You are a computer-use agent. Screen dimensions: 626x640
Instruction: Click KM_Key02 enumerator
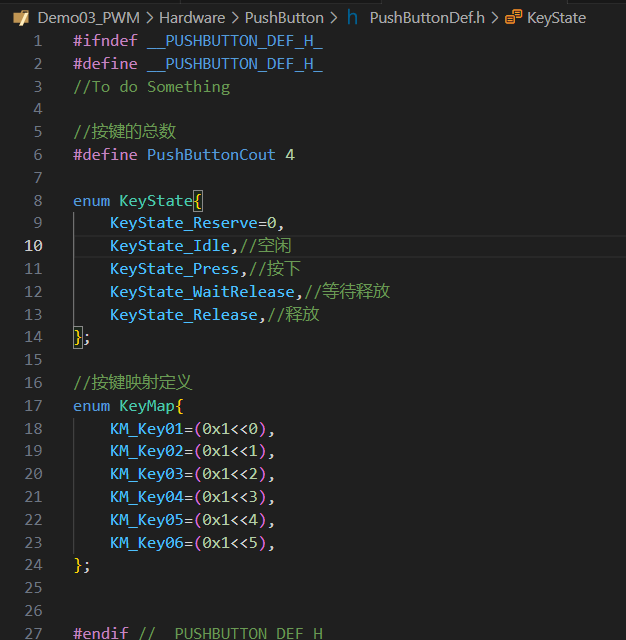pyautogui.click(x=147, y=451)
